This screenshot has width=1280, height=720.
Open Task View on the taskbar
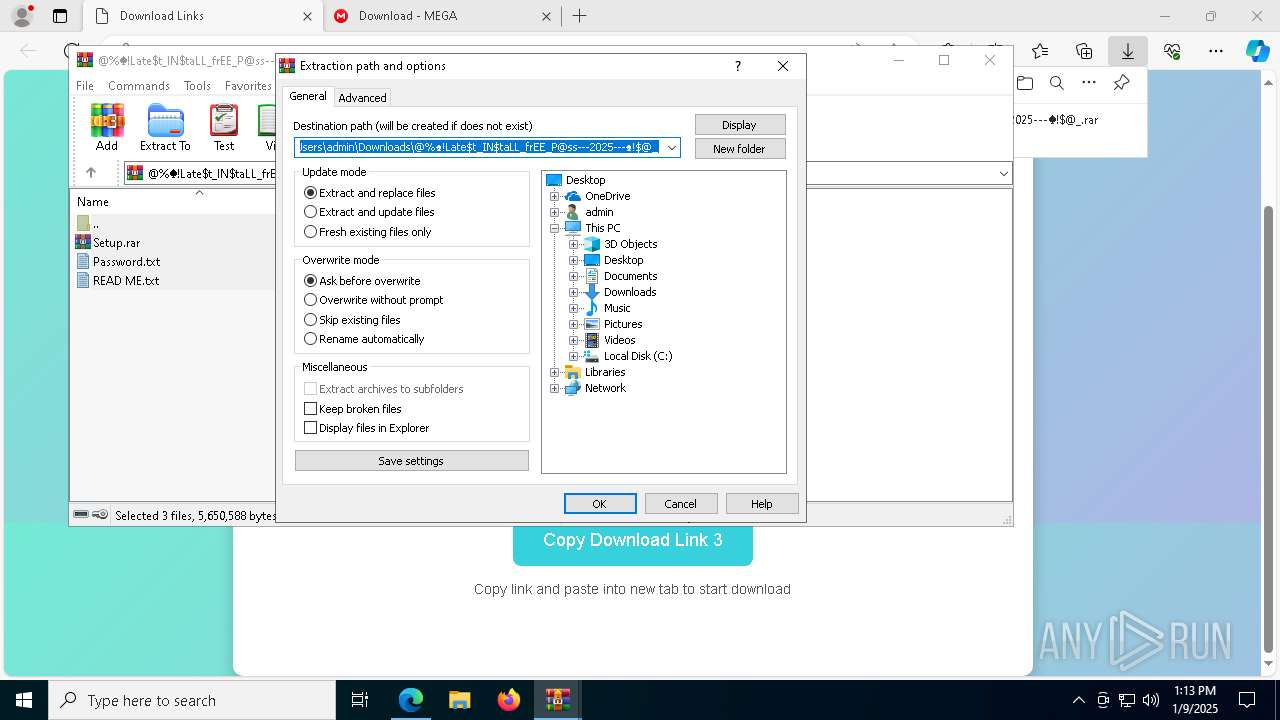(360, 700)
